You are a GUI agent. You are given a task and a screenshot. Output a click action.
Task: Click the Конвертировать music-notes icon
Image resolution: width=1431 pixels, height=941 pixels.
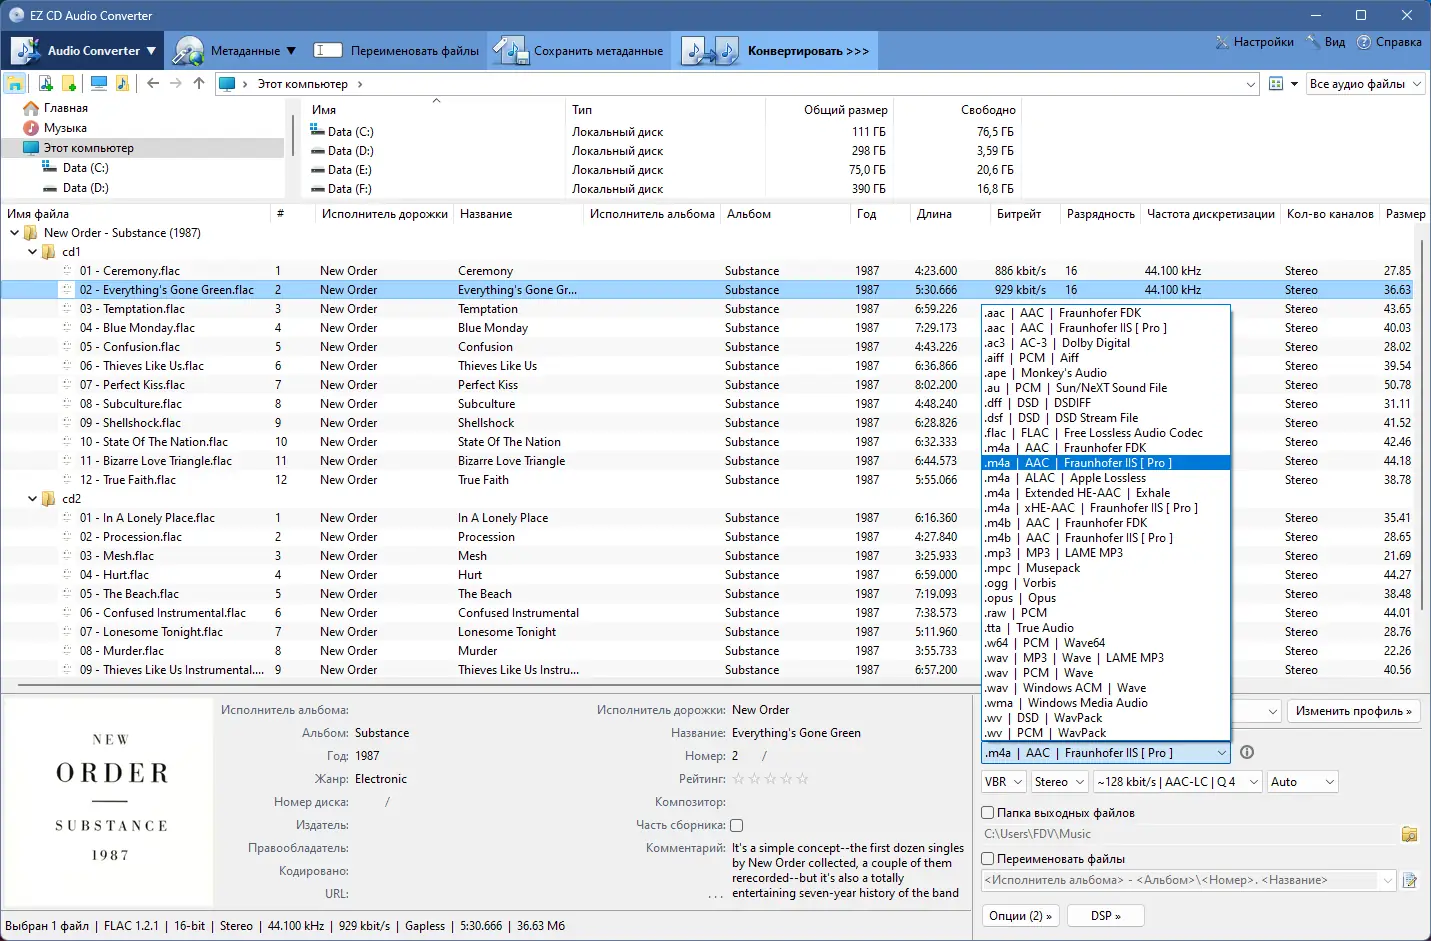pyautogui.click(x=710, y=50)
